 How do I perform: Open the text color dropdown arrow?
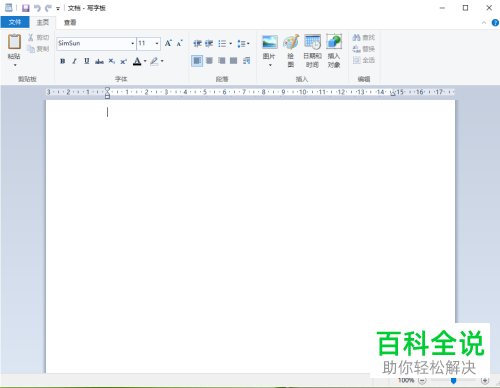(145, 61)
